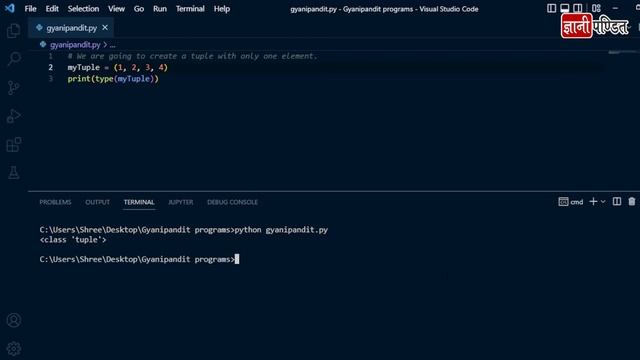
Task: Click the comment on line 1
Action: tap(192, 56)
